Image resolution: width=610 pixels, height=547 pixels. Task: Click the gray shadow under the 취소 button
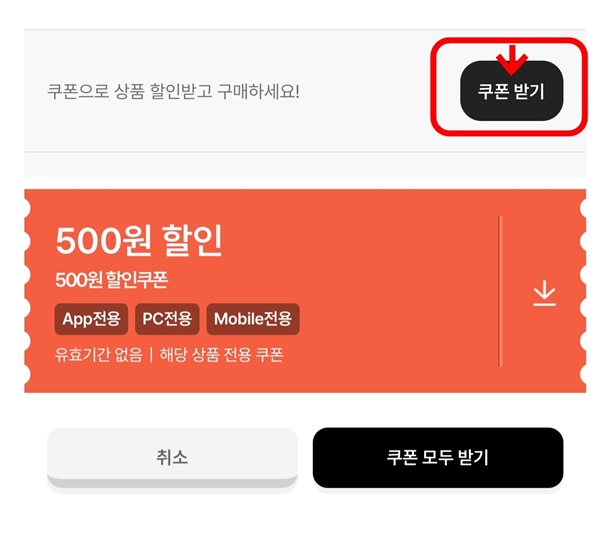pyautogui.click(x=172, y=482)
